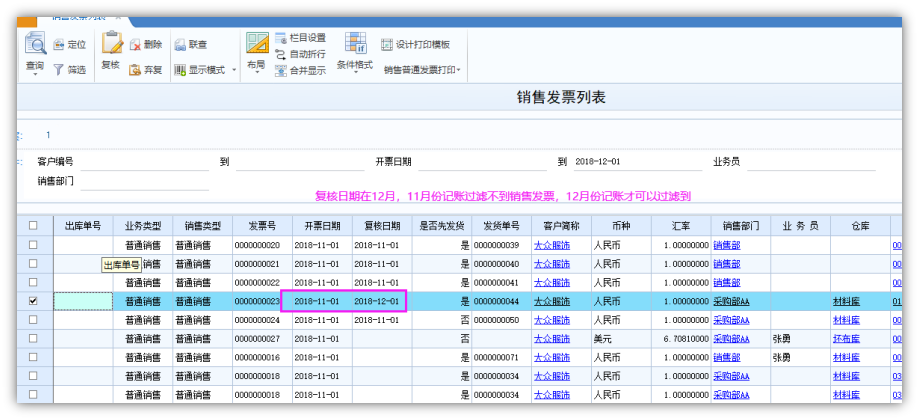The width and height of the screenshot is (919, 420).
Task: Select delivery number cell 0000000050
Action: (x=502, y=320)
